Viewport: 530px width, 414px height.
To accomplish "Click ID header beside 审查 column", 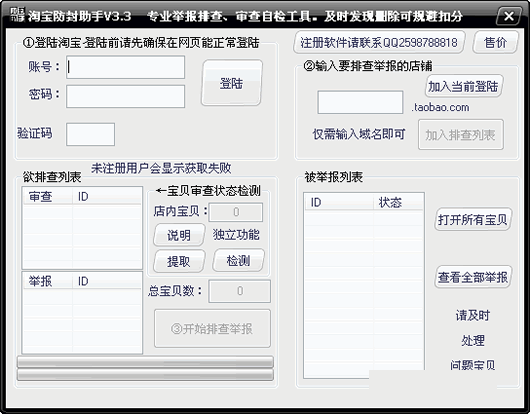I will tap(107, 196).
